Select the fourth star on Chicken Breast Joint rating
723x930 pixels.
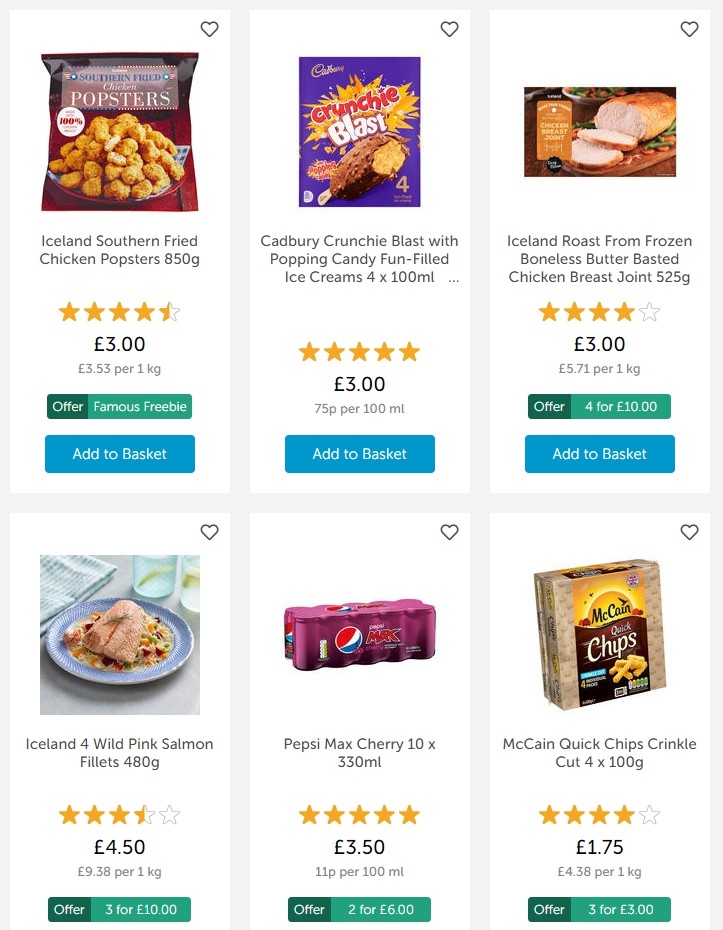pyautogui.click(x=625, y=312)
